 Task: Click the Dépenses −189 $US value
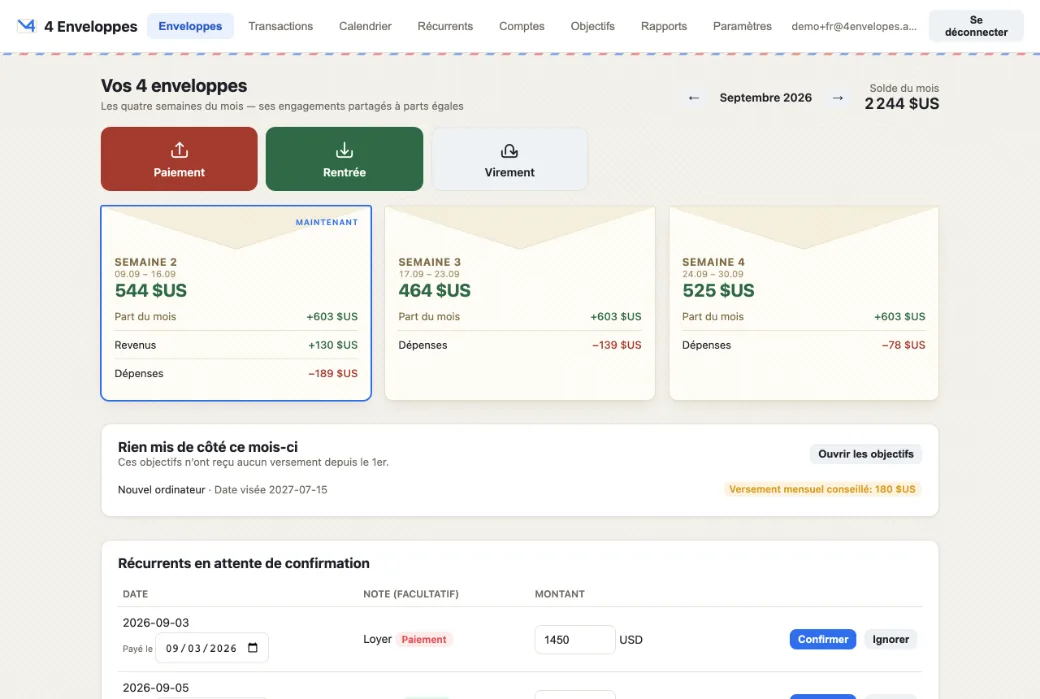click(x=333, y=373)
